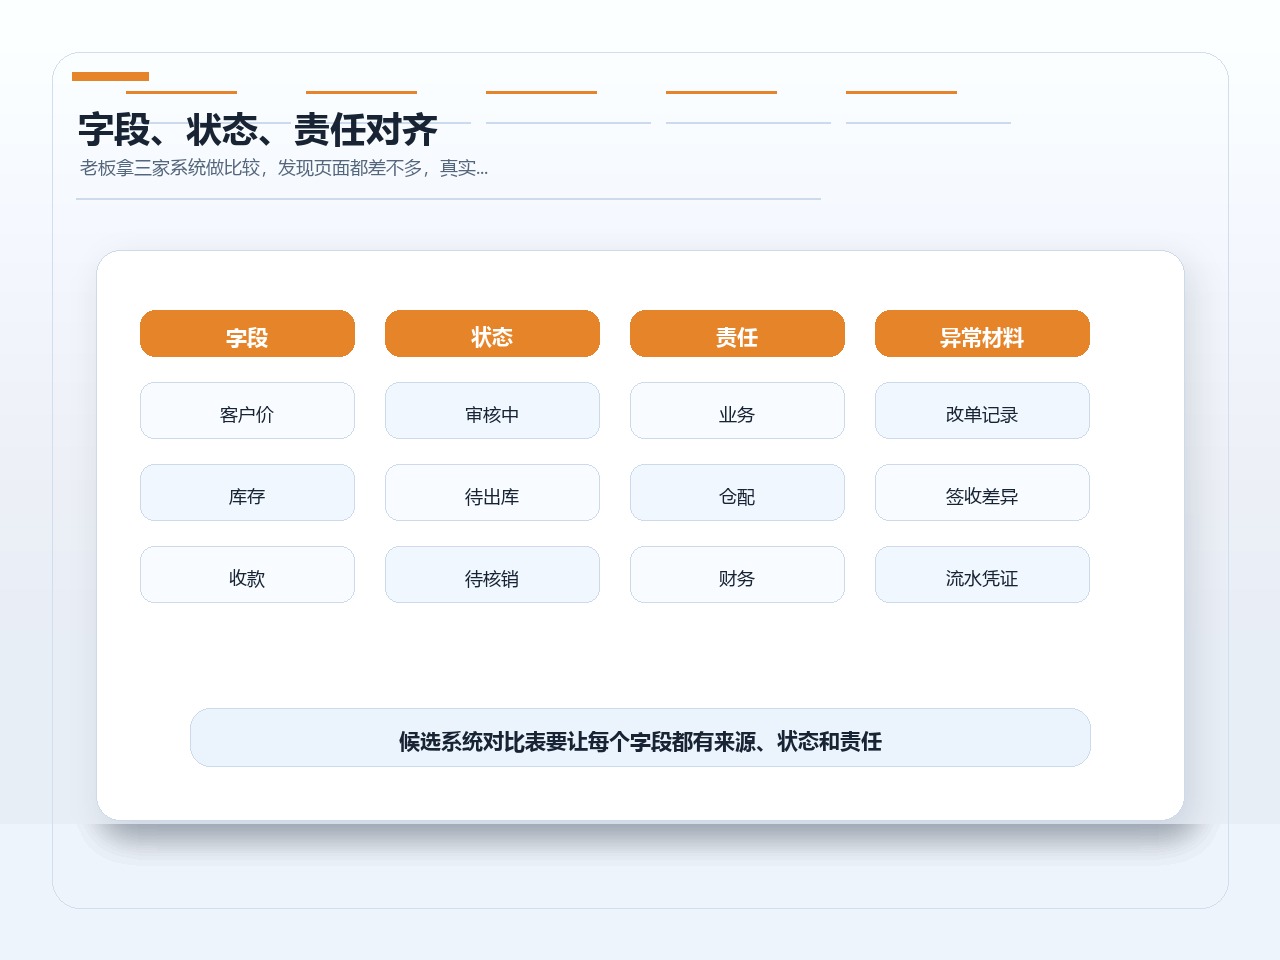Open the 流水凭证 item
Viewport: 1280px width, 960px height.
[982, 574]
